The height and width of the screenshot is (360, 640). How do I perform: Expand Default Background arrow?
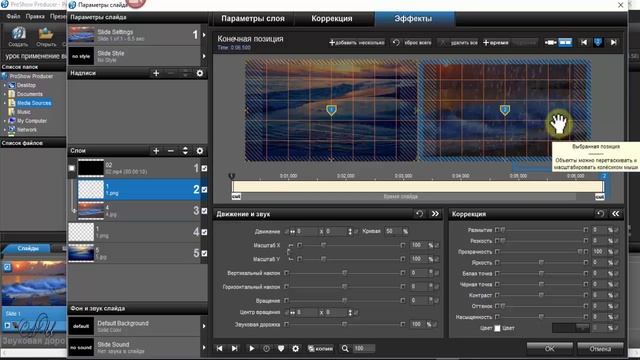(x=204, y=326)
